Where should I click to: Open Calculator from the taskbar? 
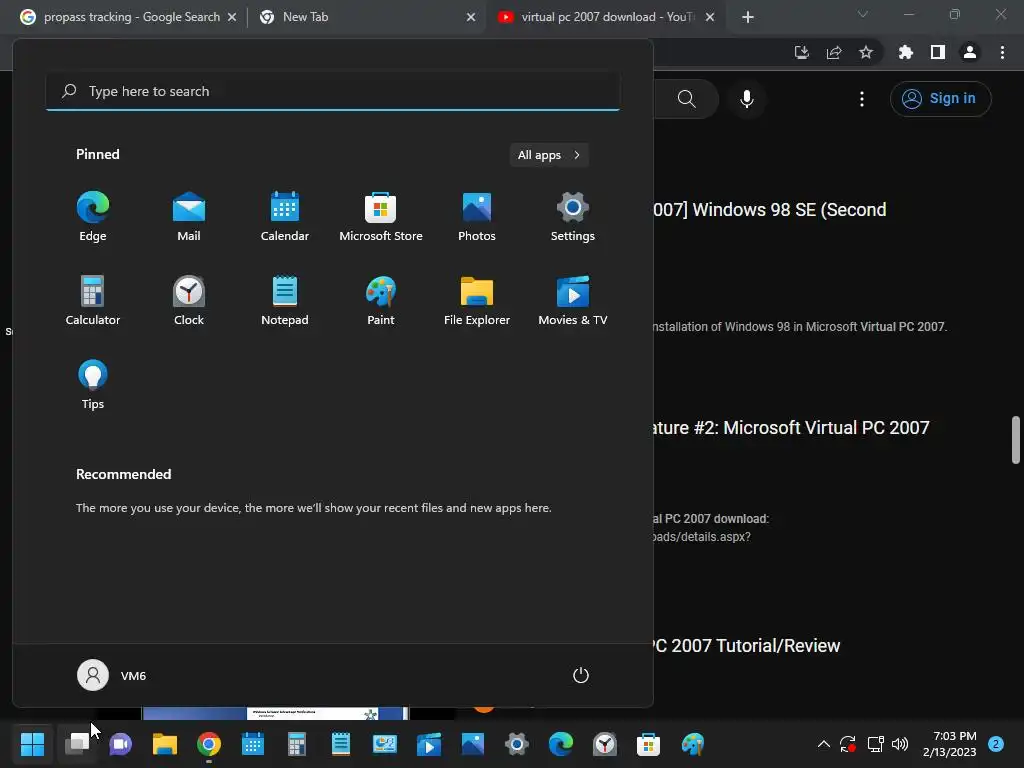click(297, 744)
